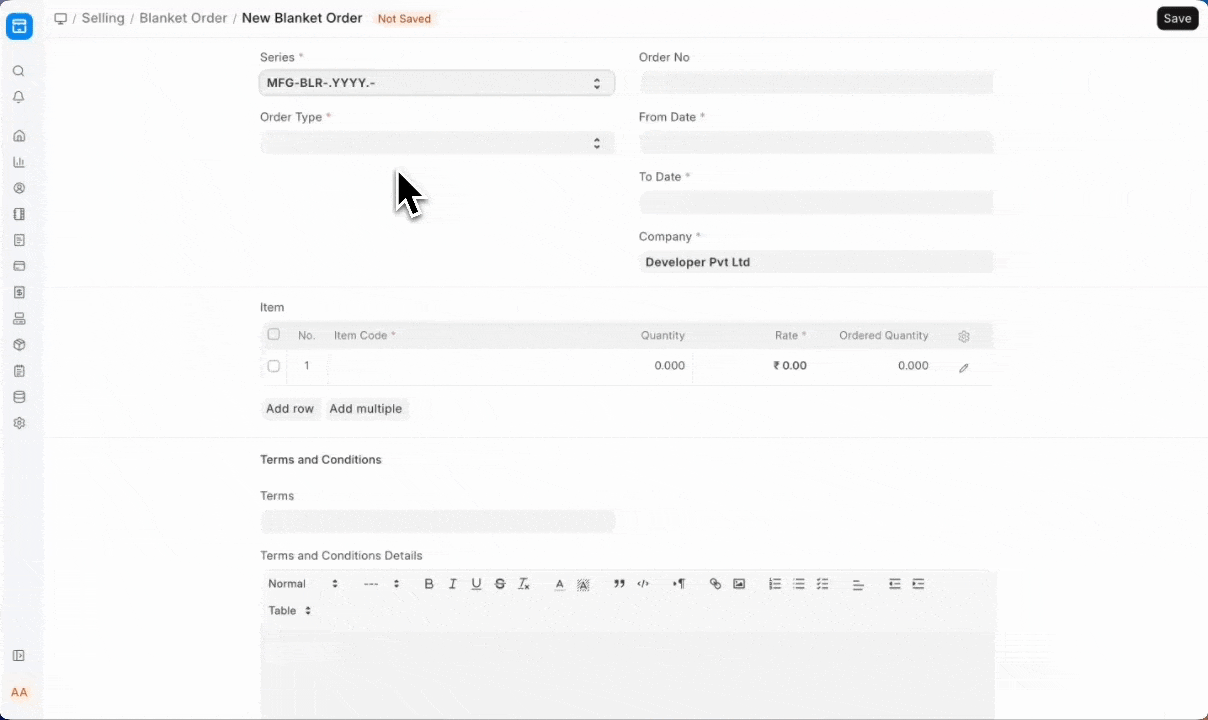Image resolution: width=1208 pixels, height=720 pixels.
Task: Navigate to Selling breadcrumb
Action: pos(103,18)
